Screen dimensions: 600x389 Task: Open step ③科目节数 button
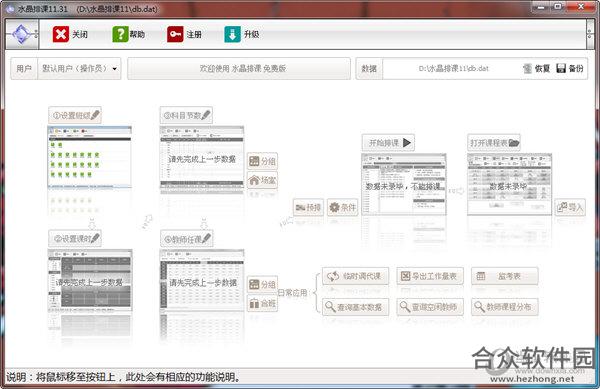pyautogui.click(x=186, y=115)
